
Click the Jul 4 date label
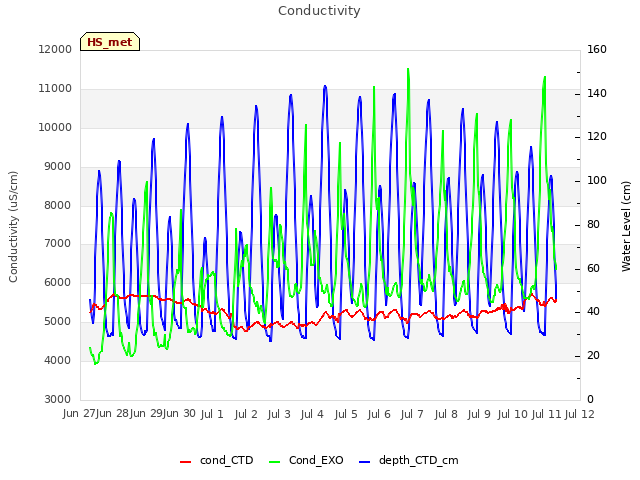pos(312,414)
